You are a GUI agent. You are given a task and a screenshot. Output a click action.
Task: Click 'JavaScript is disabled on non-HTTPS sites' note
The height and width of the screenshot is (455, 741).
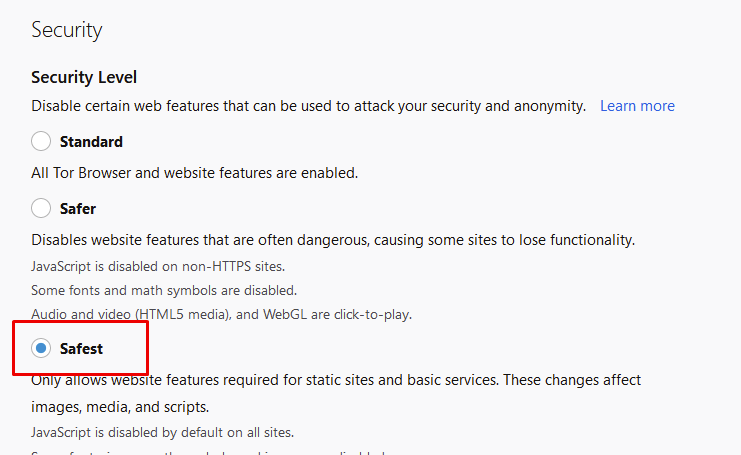click(158, 266)
